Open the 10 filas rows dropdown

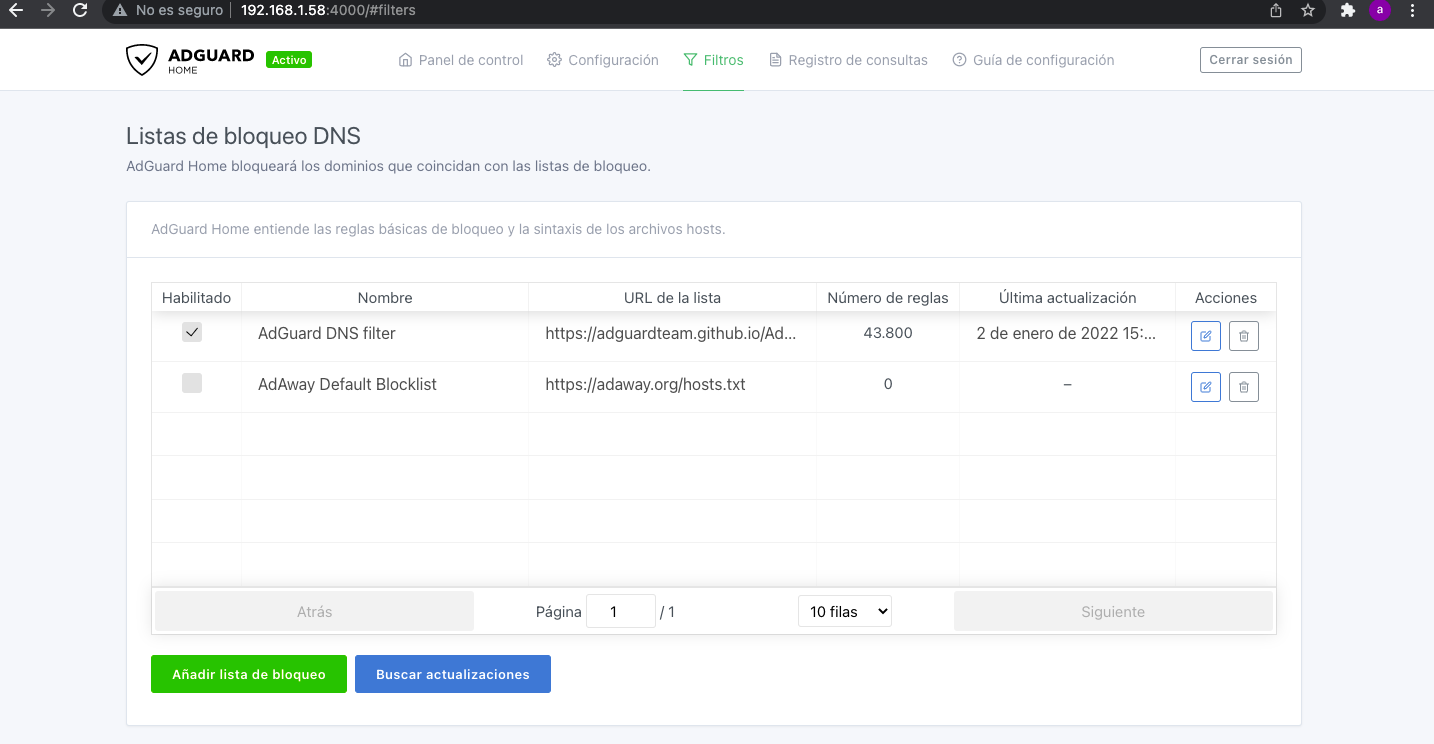click(x=844, y=611)
